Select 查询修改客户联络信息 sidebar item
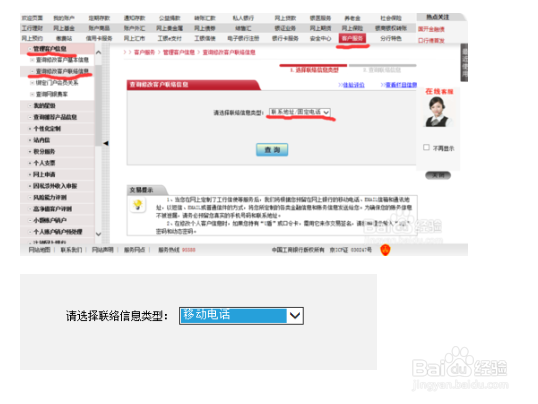Image resolution: width=538 pixels, height=404 pixels. click(62, 71)
